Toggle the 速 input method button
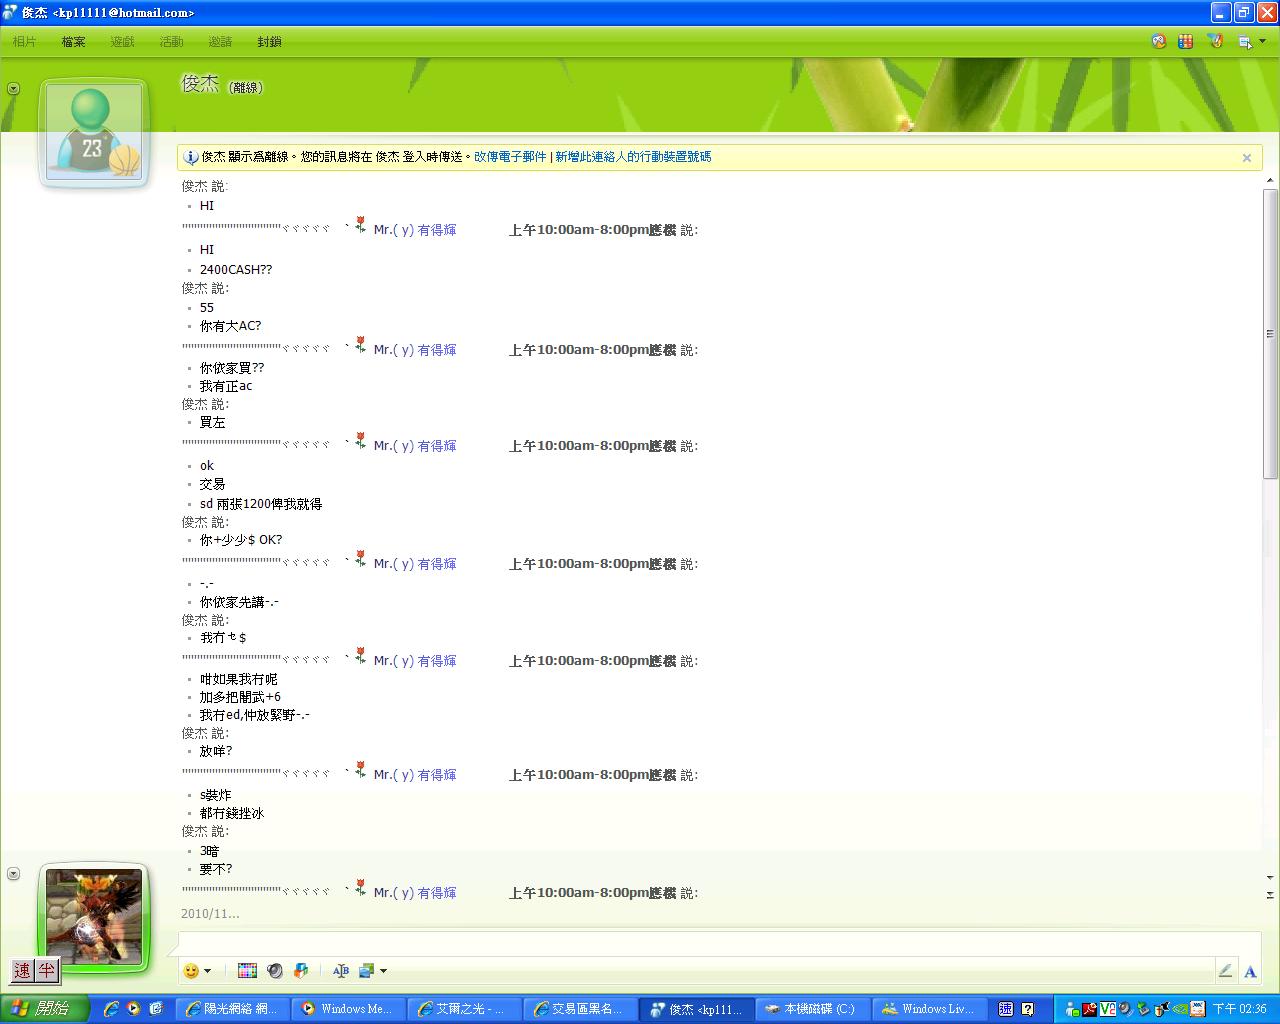 coord(22,970)
